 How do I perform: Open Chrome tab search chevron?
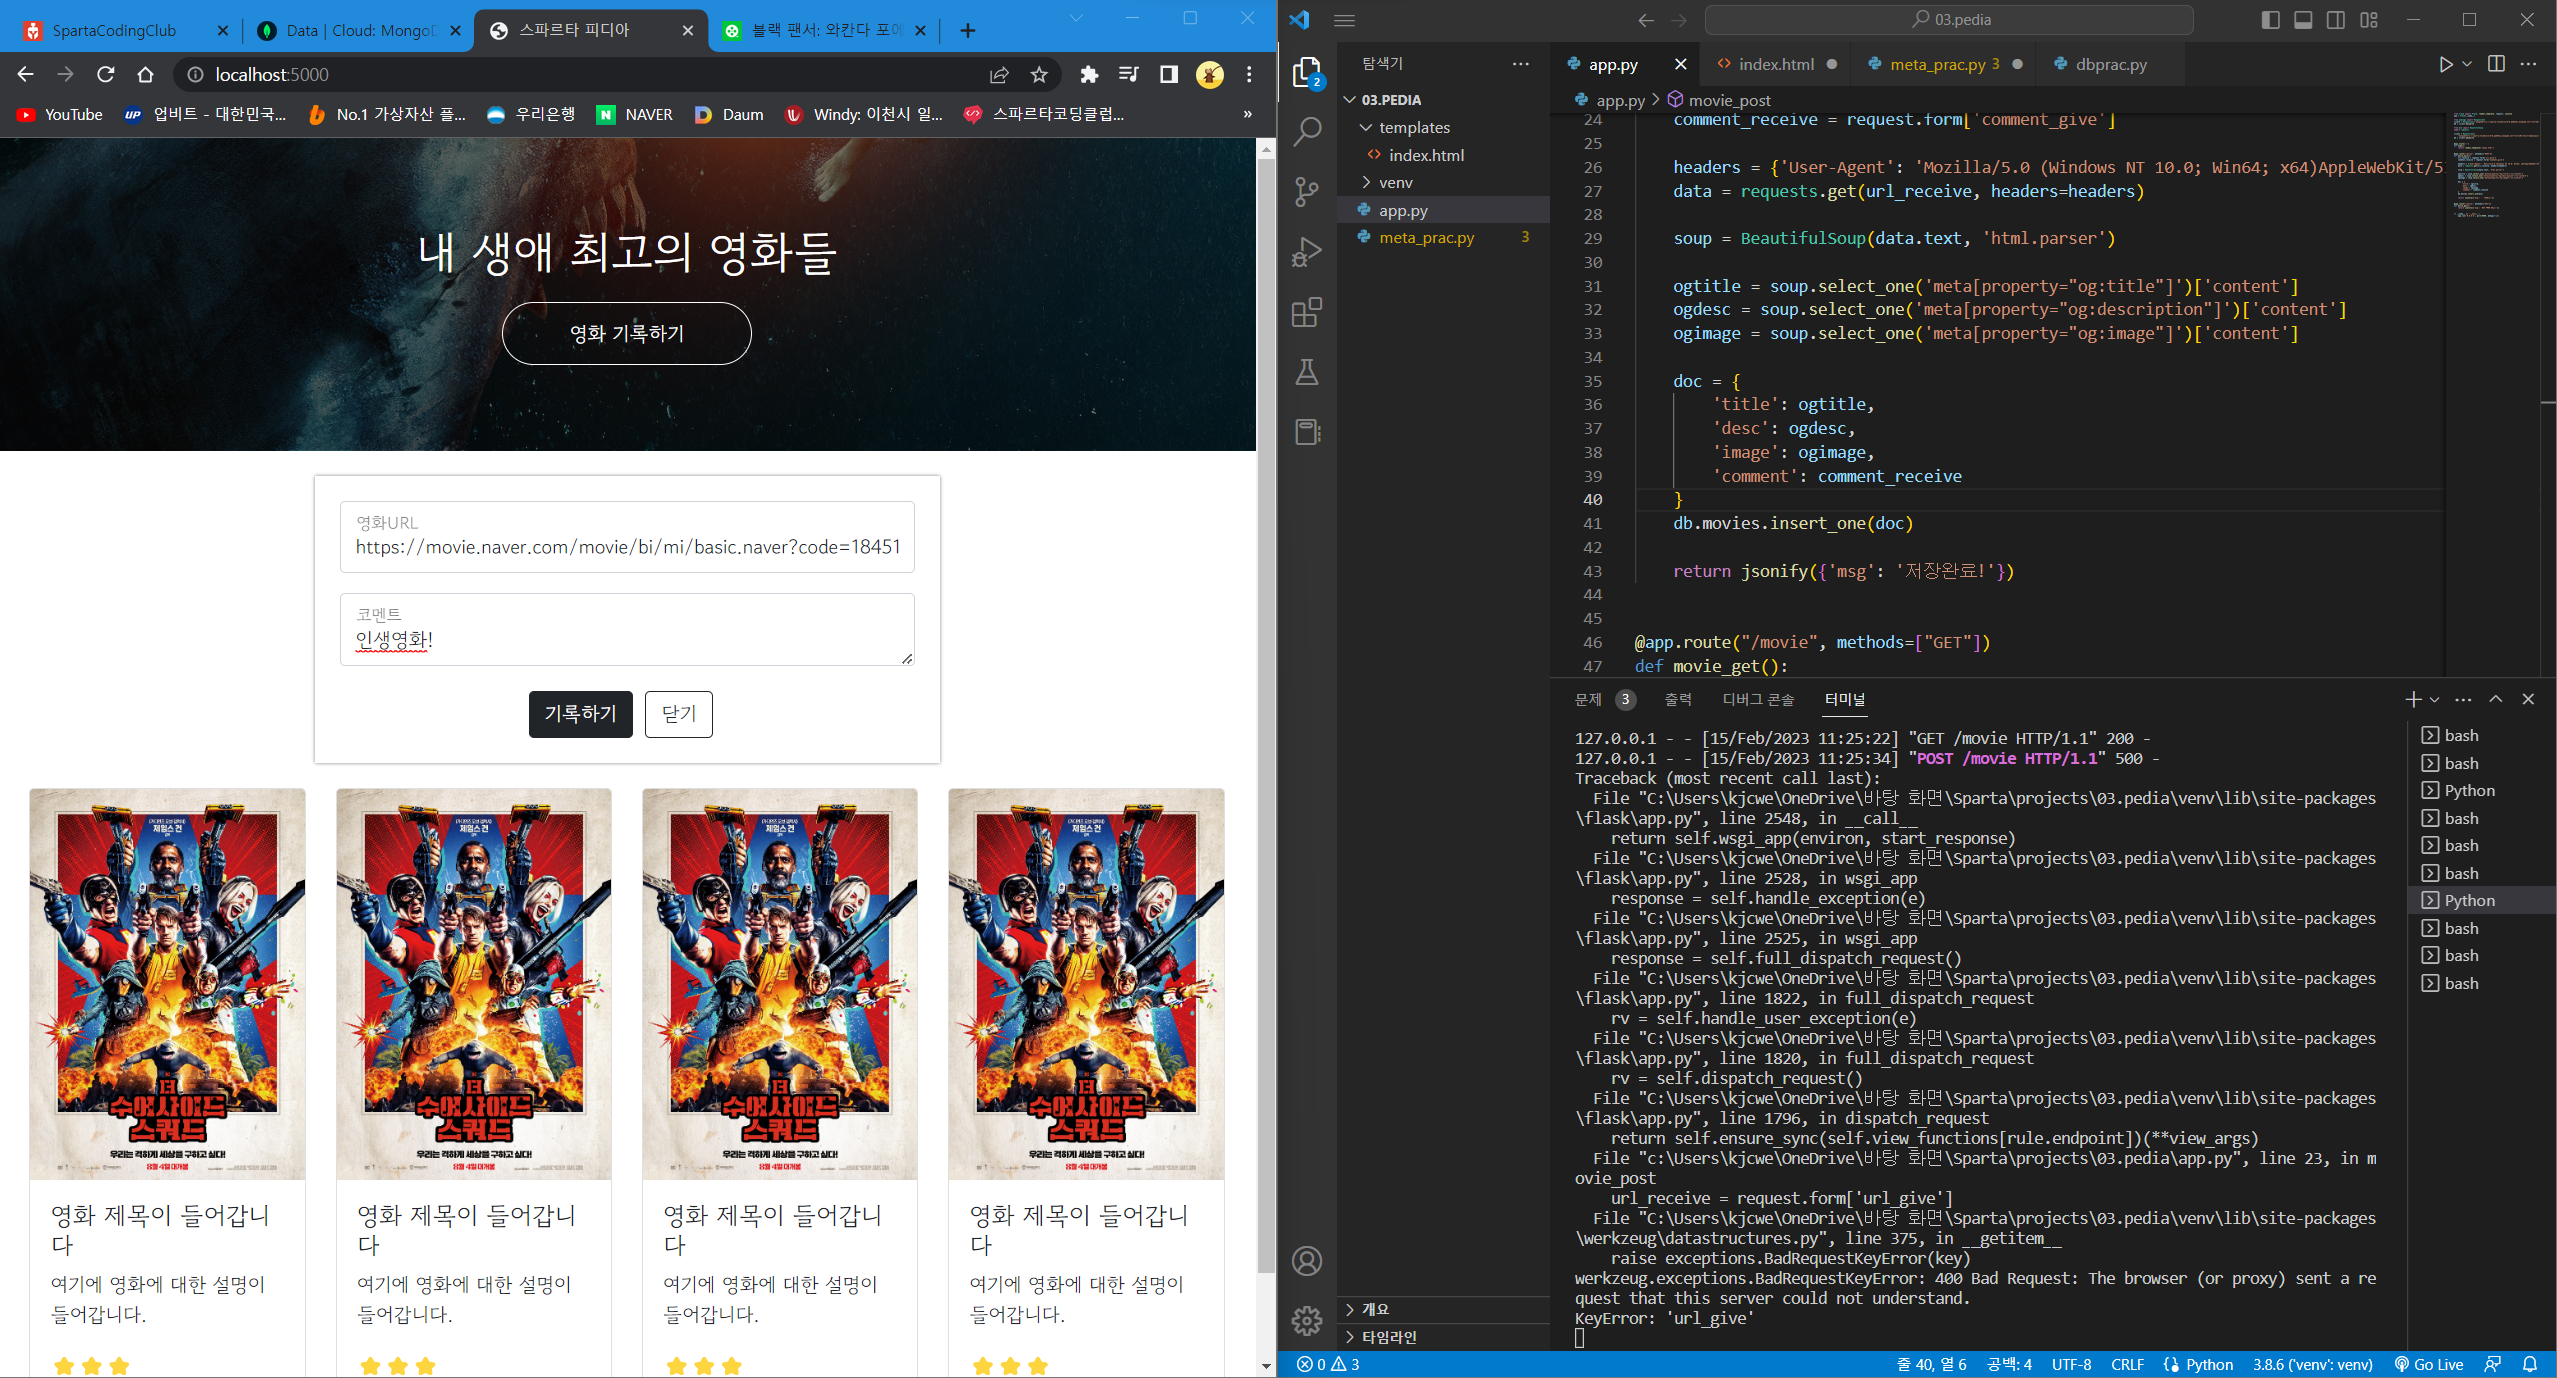pos(1076,18)
